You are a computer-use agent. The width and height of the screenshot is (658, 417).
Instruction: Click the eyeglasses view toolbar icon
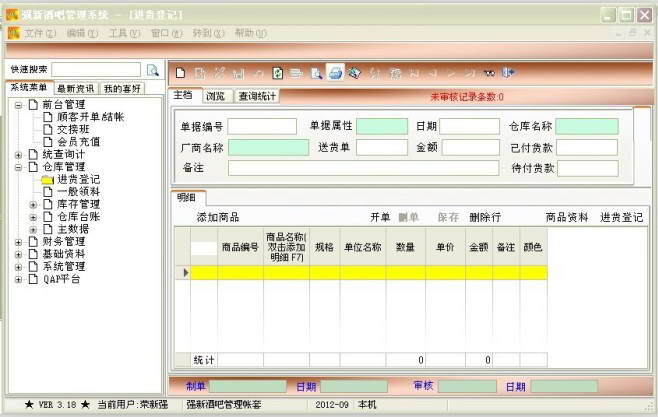point(489,73)
